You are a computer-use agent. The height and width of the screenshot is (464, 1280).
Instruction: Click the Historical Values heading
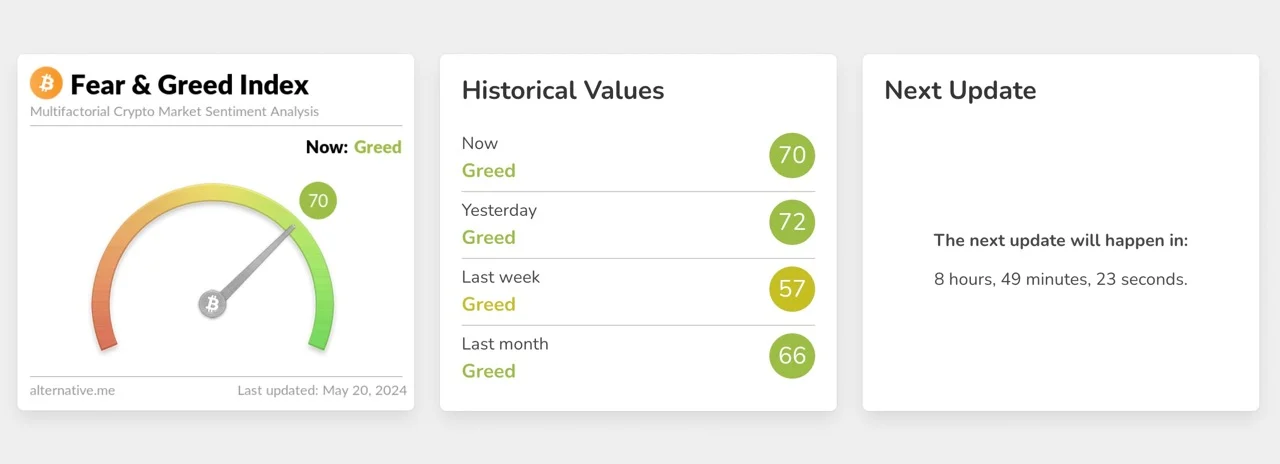563,90
